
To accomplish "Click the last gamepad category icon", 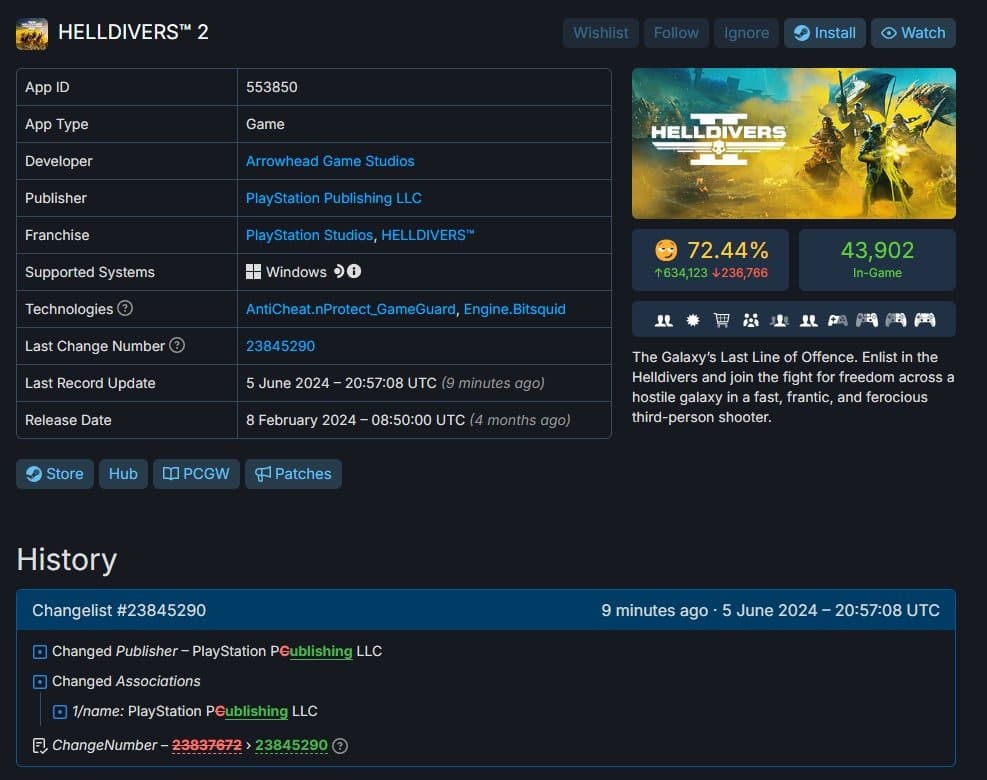I will pos(925,320).
